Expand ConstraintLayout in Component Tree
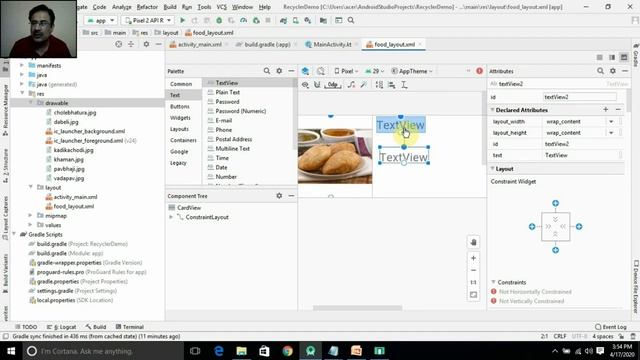Screen dimensions: 640x360 point(171,217)
